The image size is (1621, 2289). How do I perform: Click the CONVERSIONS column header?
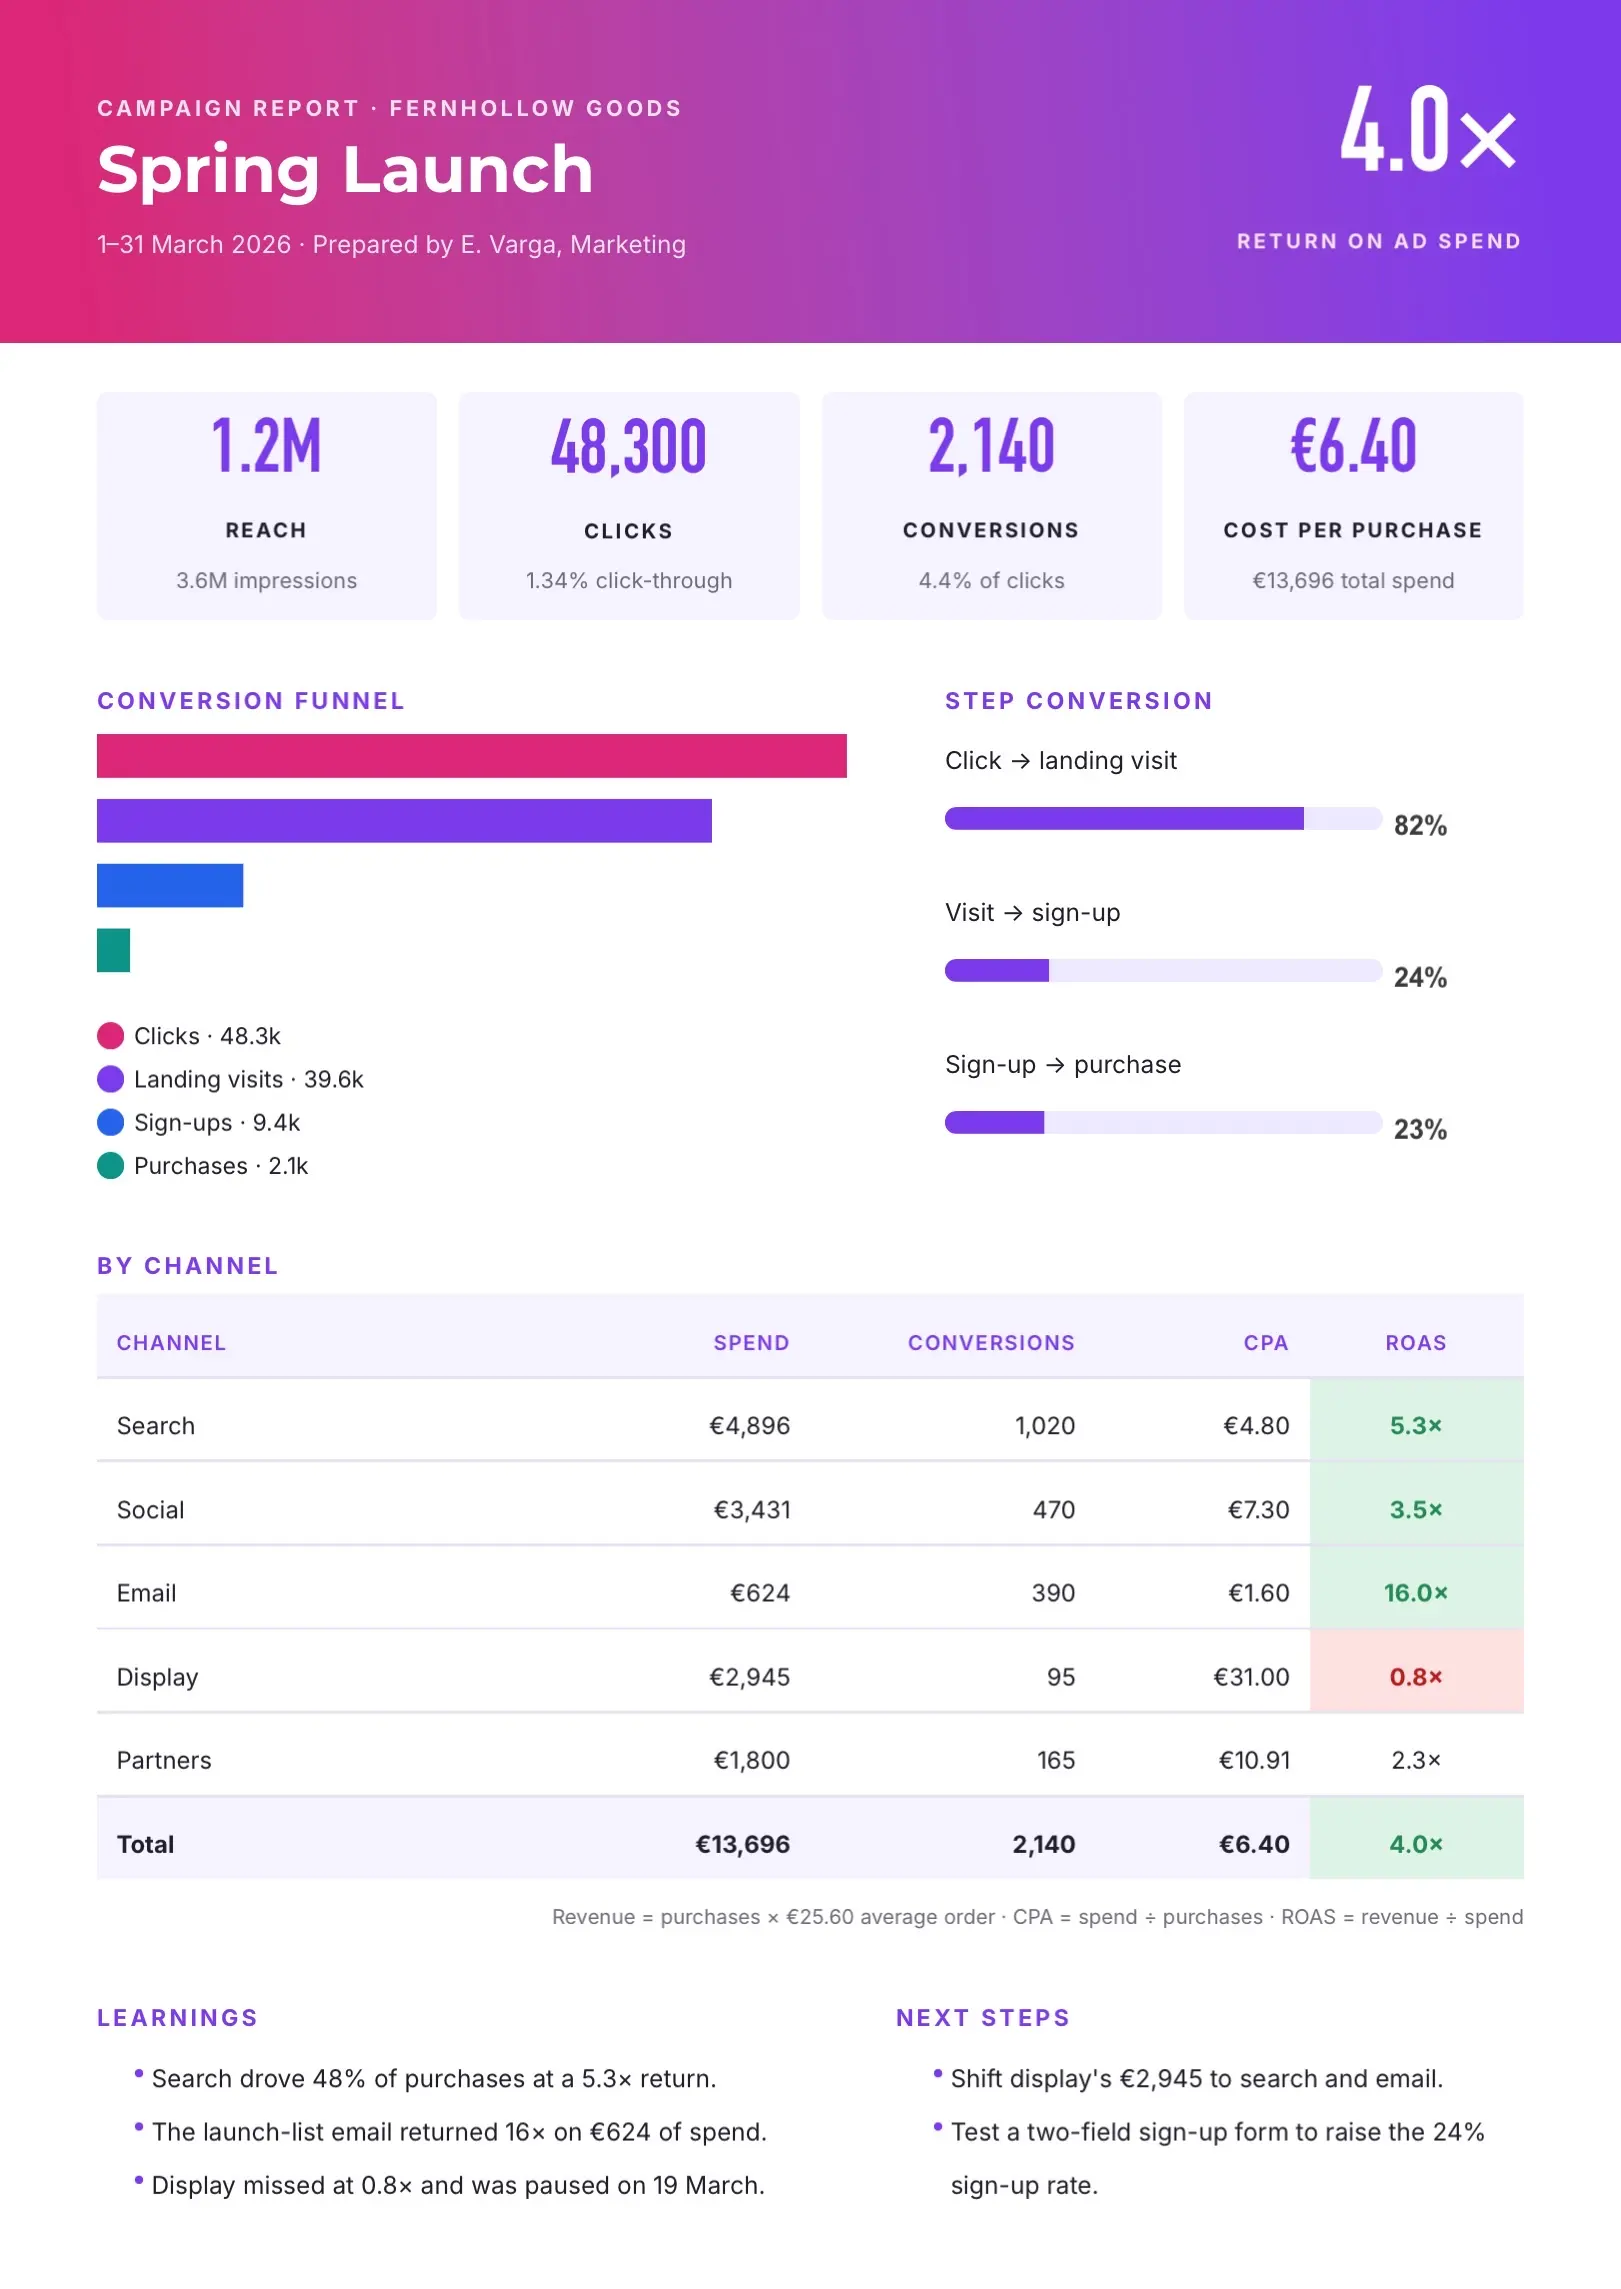point(991,1343)
